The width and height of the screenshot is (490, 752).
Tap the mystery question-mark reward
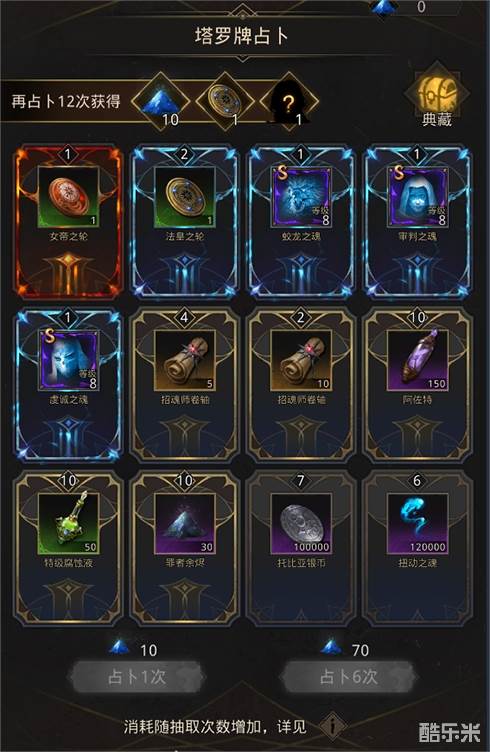click(x=289, y=102)
